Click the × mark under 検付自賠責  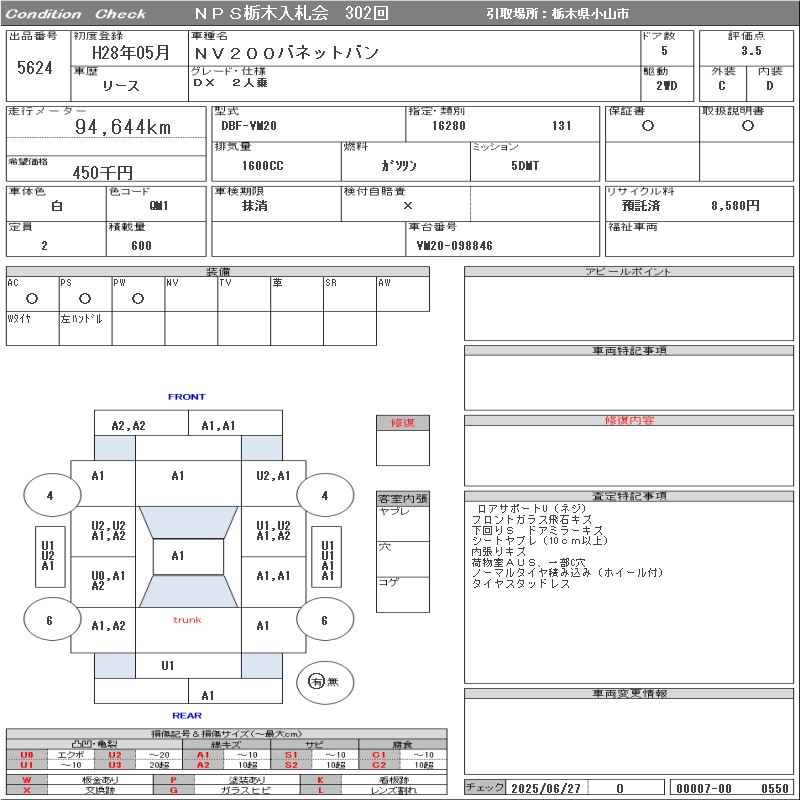pyautogui.click(x=408, y=206)
